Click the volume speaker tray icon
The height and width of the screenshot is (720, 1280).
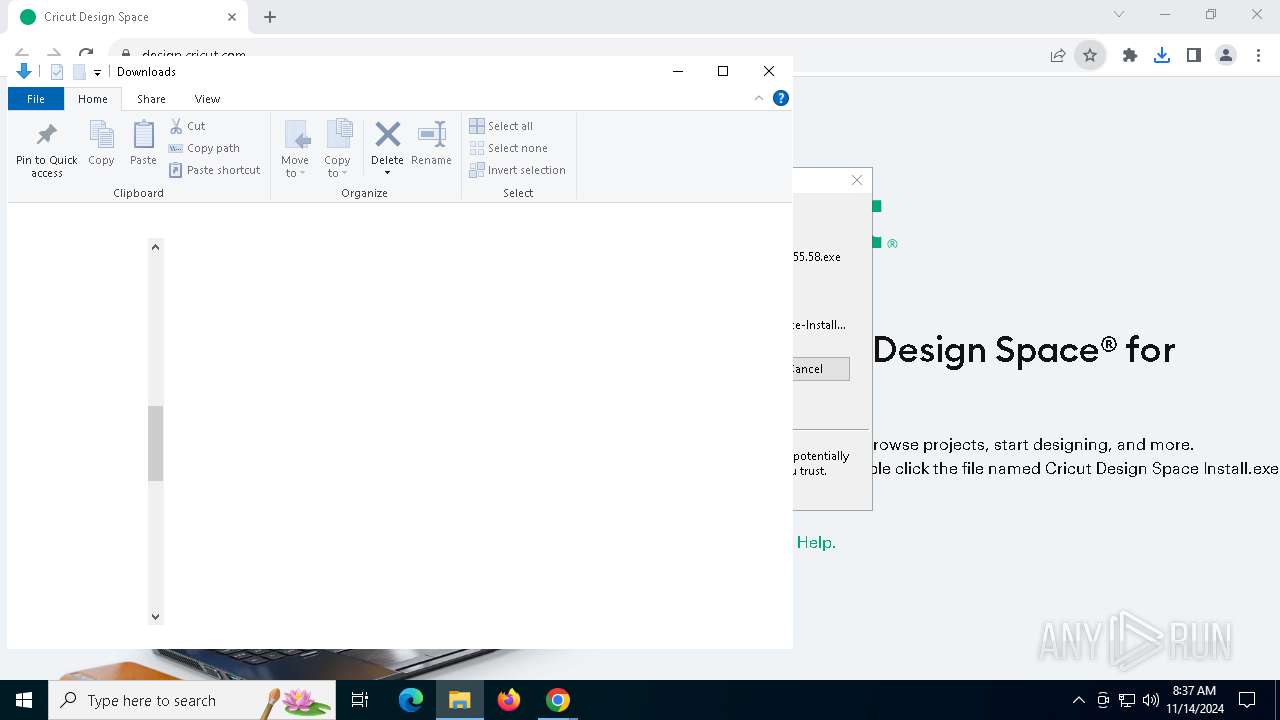[x=1150, y=700]
